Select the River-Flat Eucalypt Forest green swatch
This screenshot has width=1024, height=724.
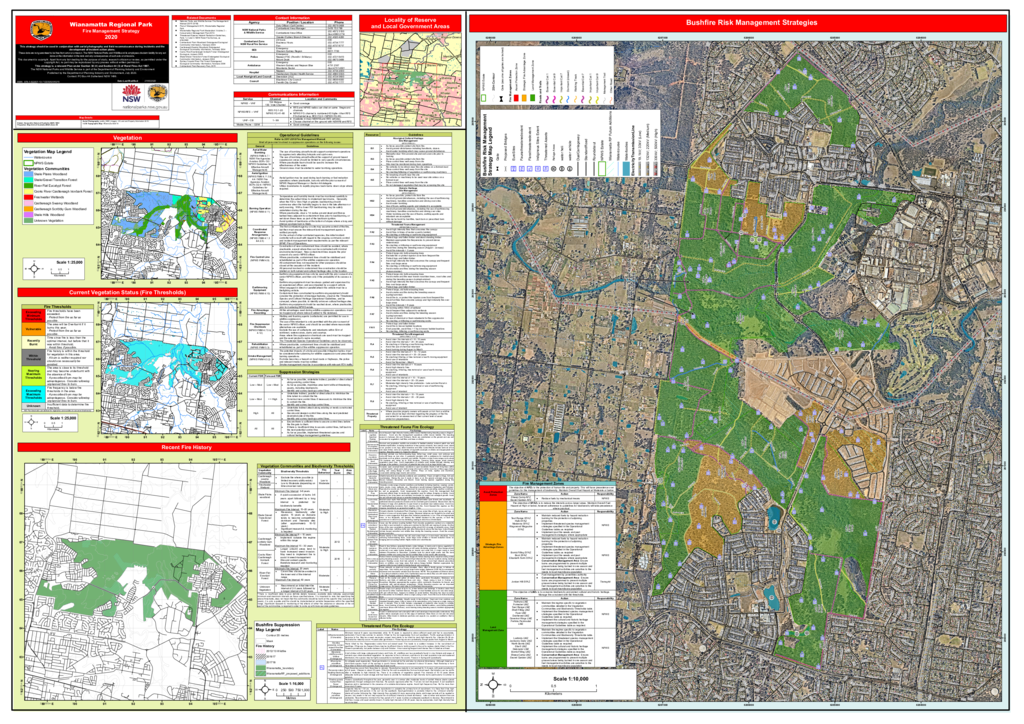pos(29,185)
